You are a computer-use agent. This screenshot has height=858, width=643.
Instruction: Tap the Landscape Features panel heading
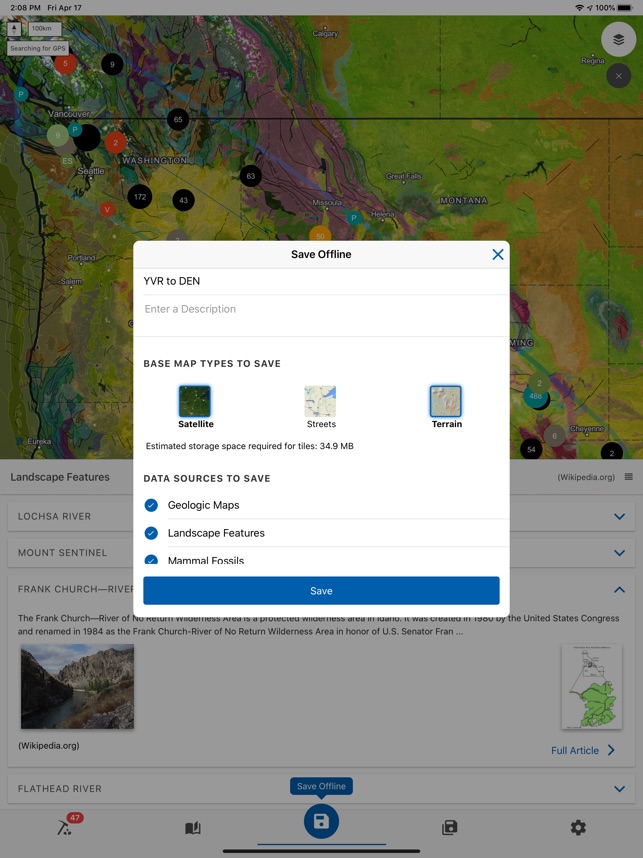(x=60, y=477)
